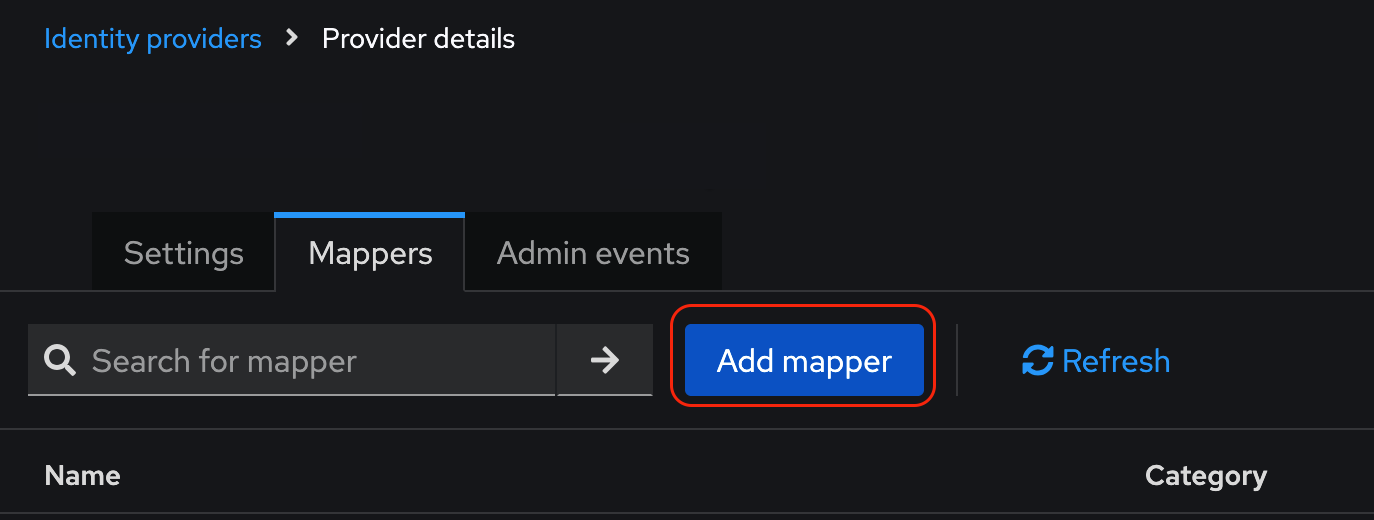Image resolution: width=1374 pixels, height=520 pixels.
Task: Switch to the Admin events tab
Action: click(x=593, y=253)
